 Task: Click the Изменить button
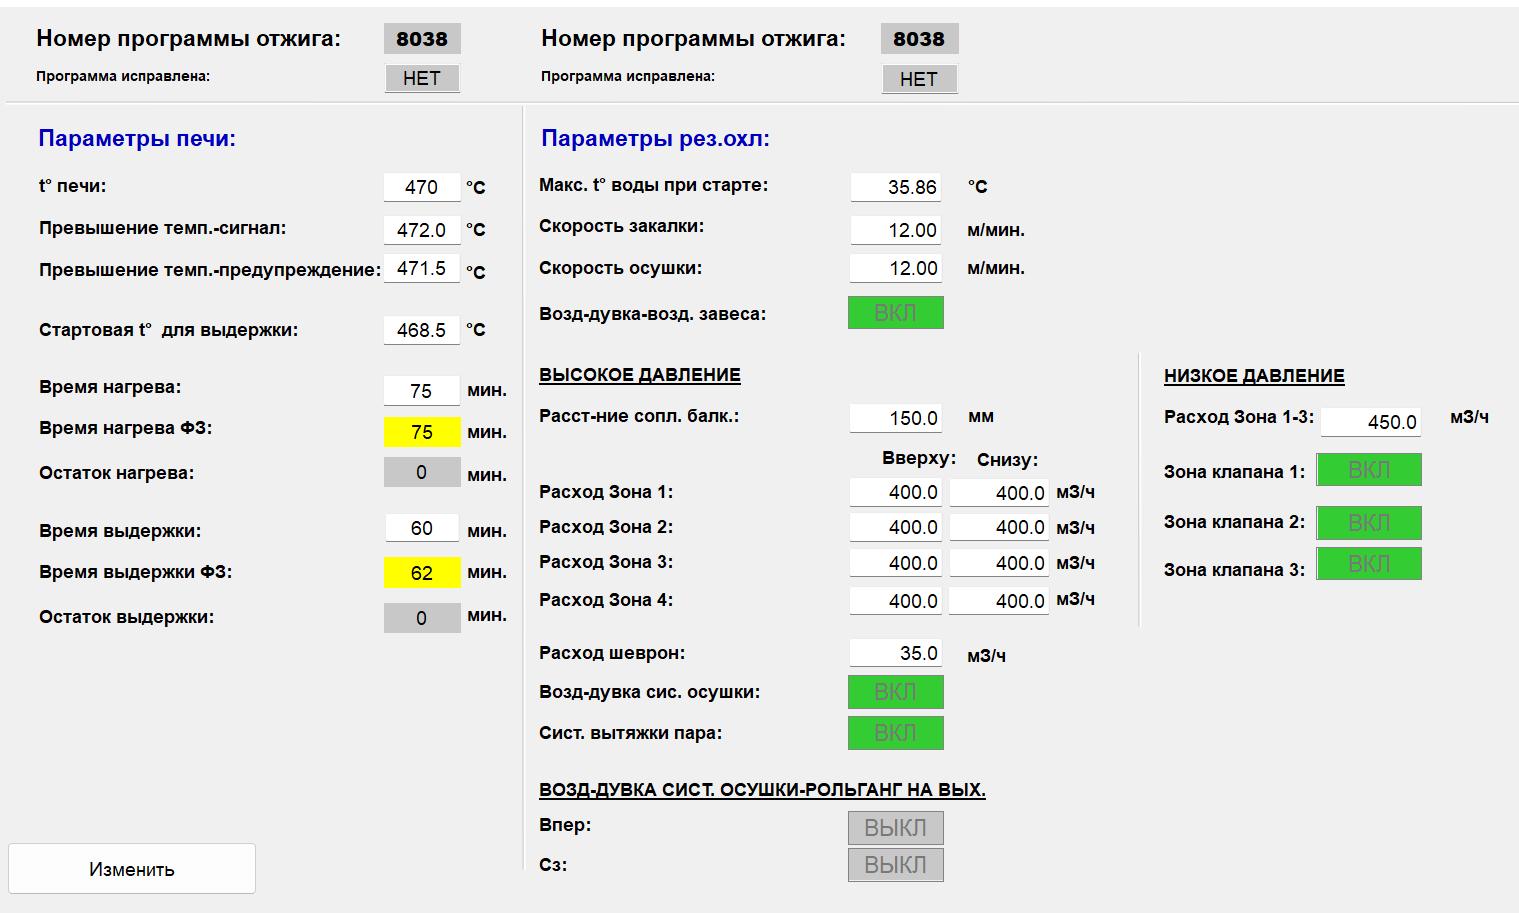pos(132,868)
